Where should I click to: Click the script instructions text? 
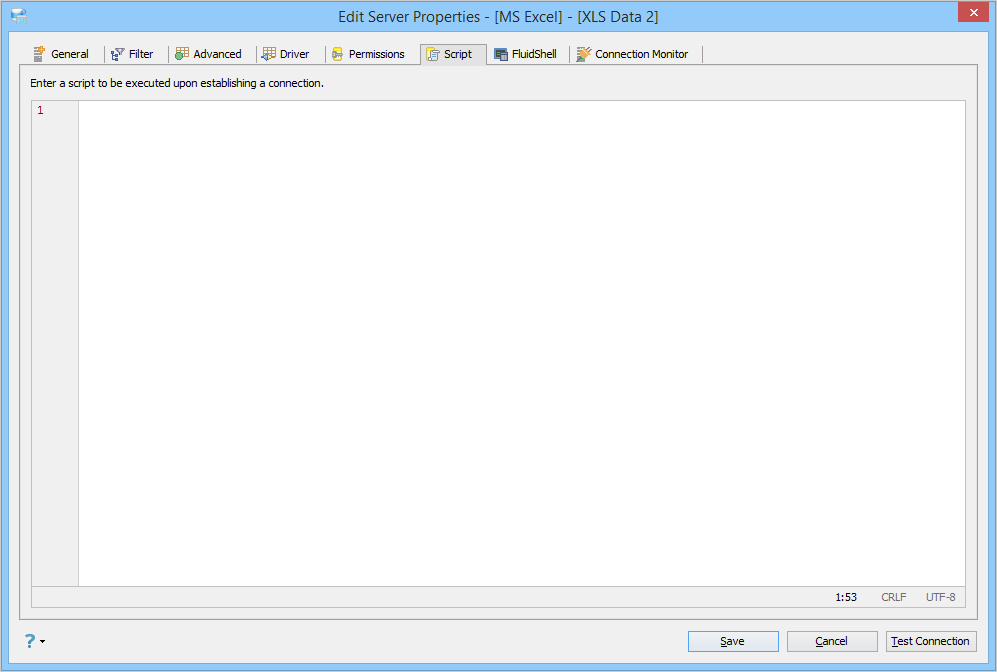click(177, 83)
